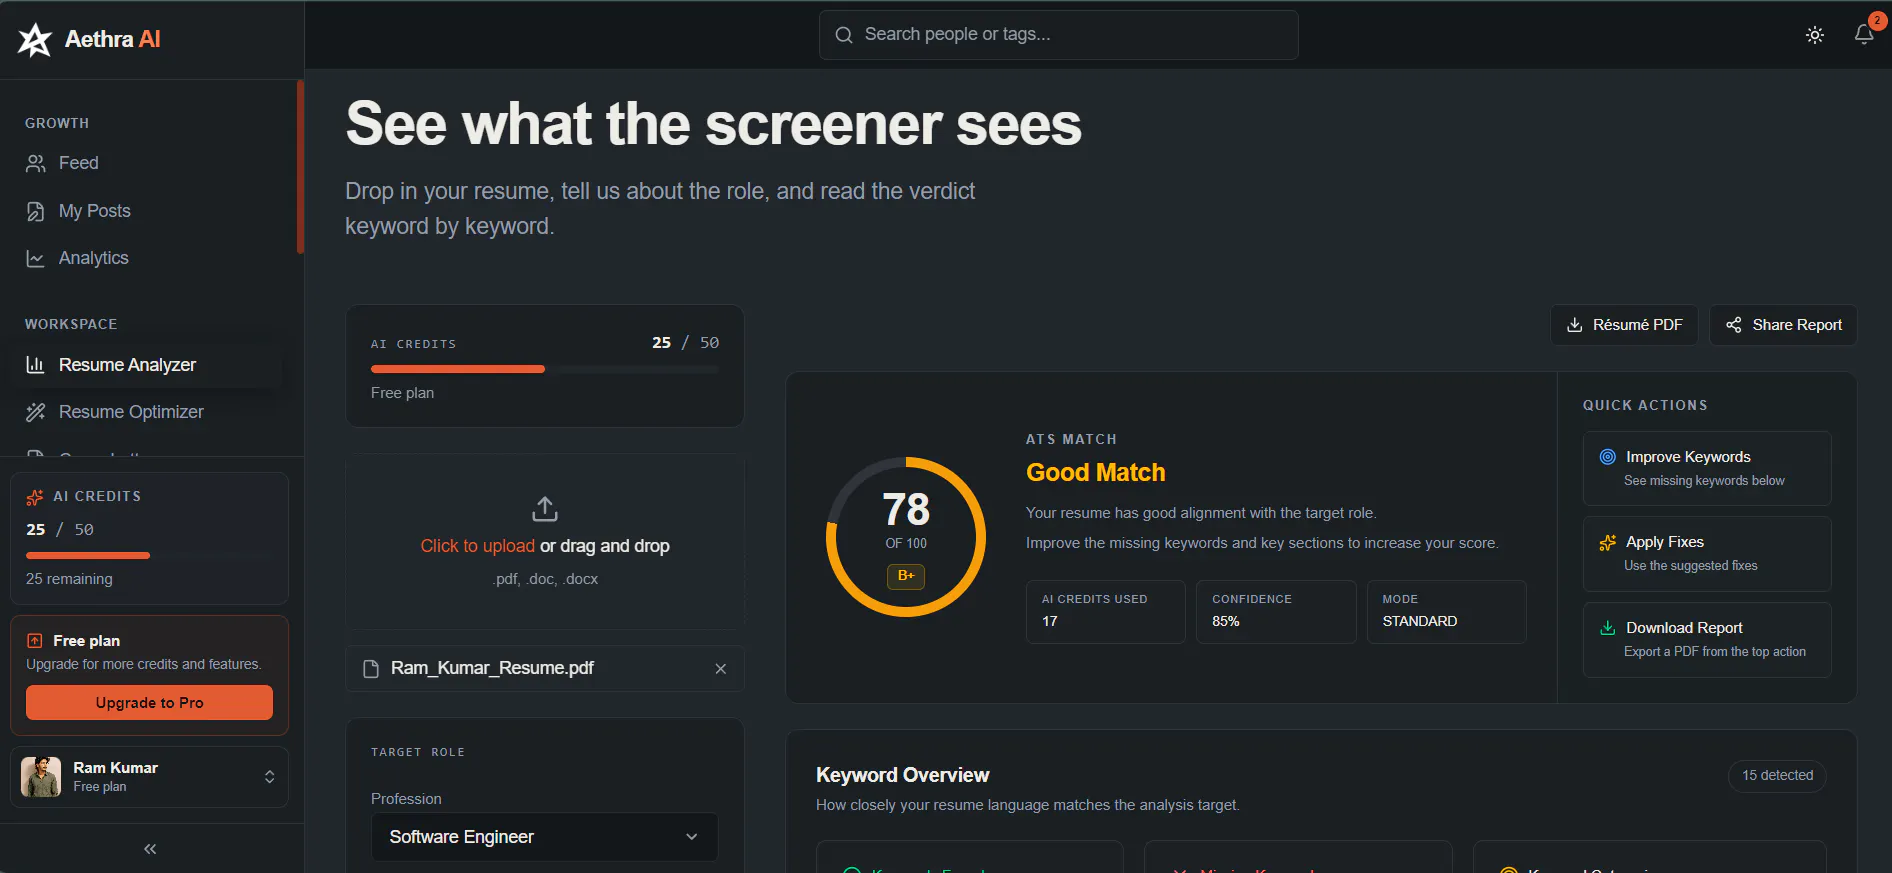Click the sidebar scrollbar
The height and width of the screenshot is (873, 1892).
coord(300,167)
